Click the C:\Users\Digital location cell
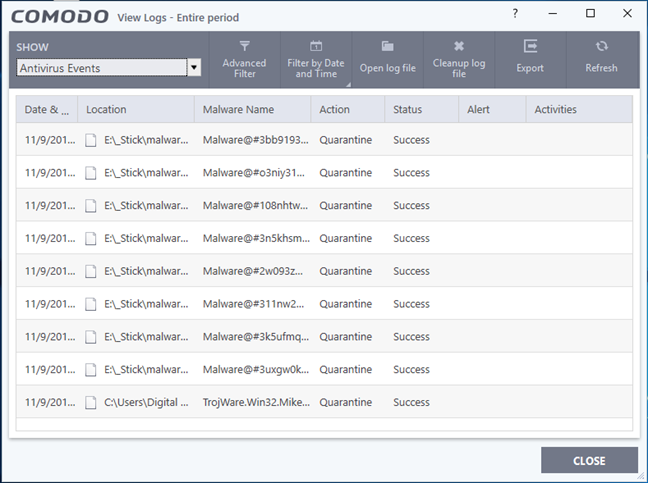 point(146,402)
